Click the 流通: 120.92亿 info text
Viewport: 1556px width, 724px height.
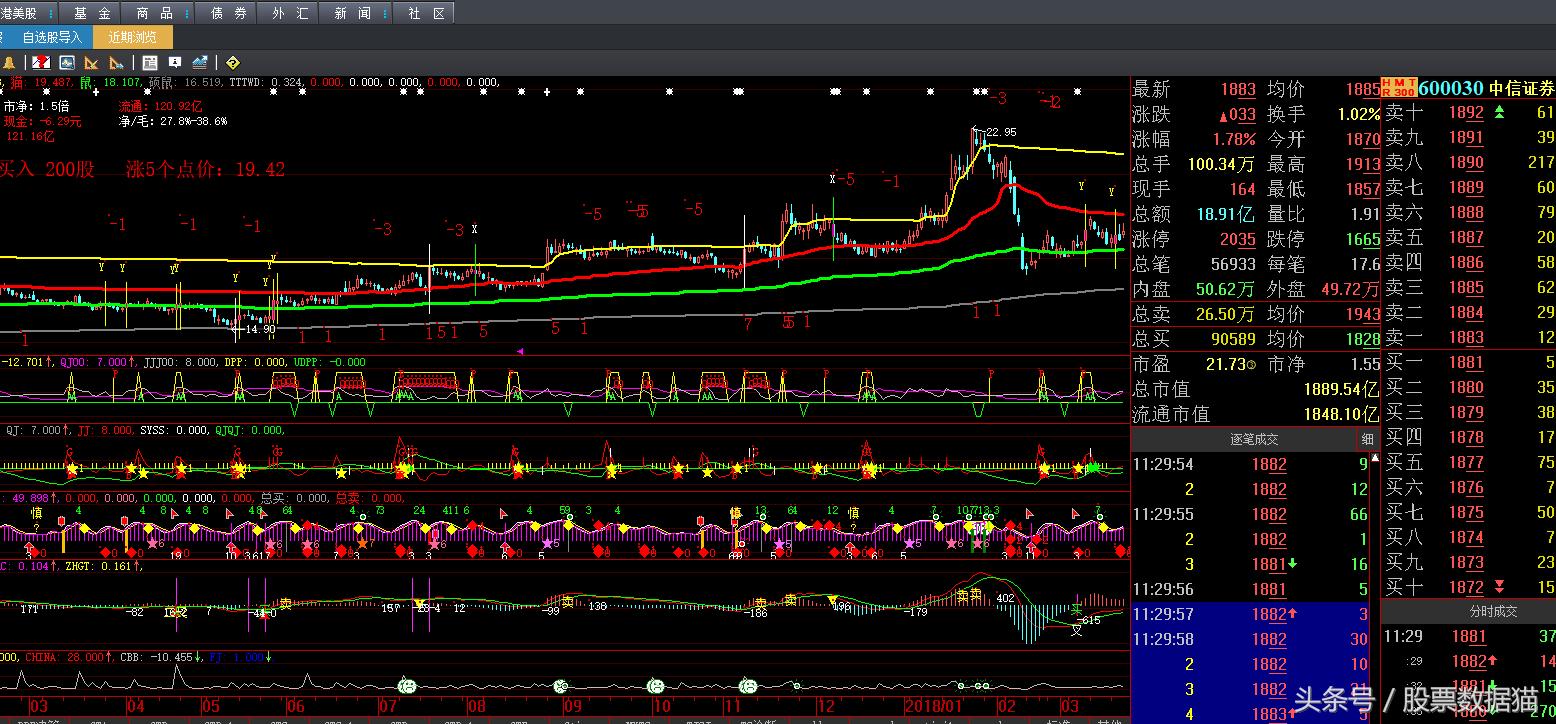coord(160,106)
